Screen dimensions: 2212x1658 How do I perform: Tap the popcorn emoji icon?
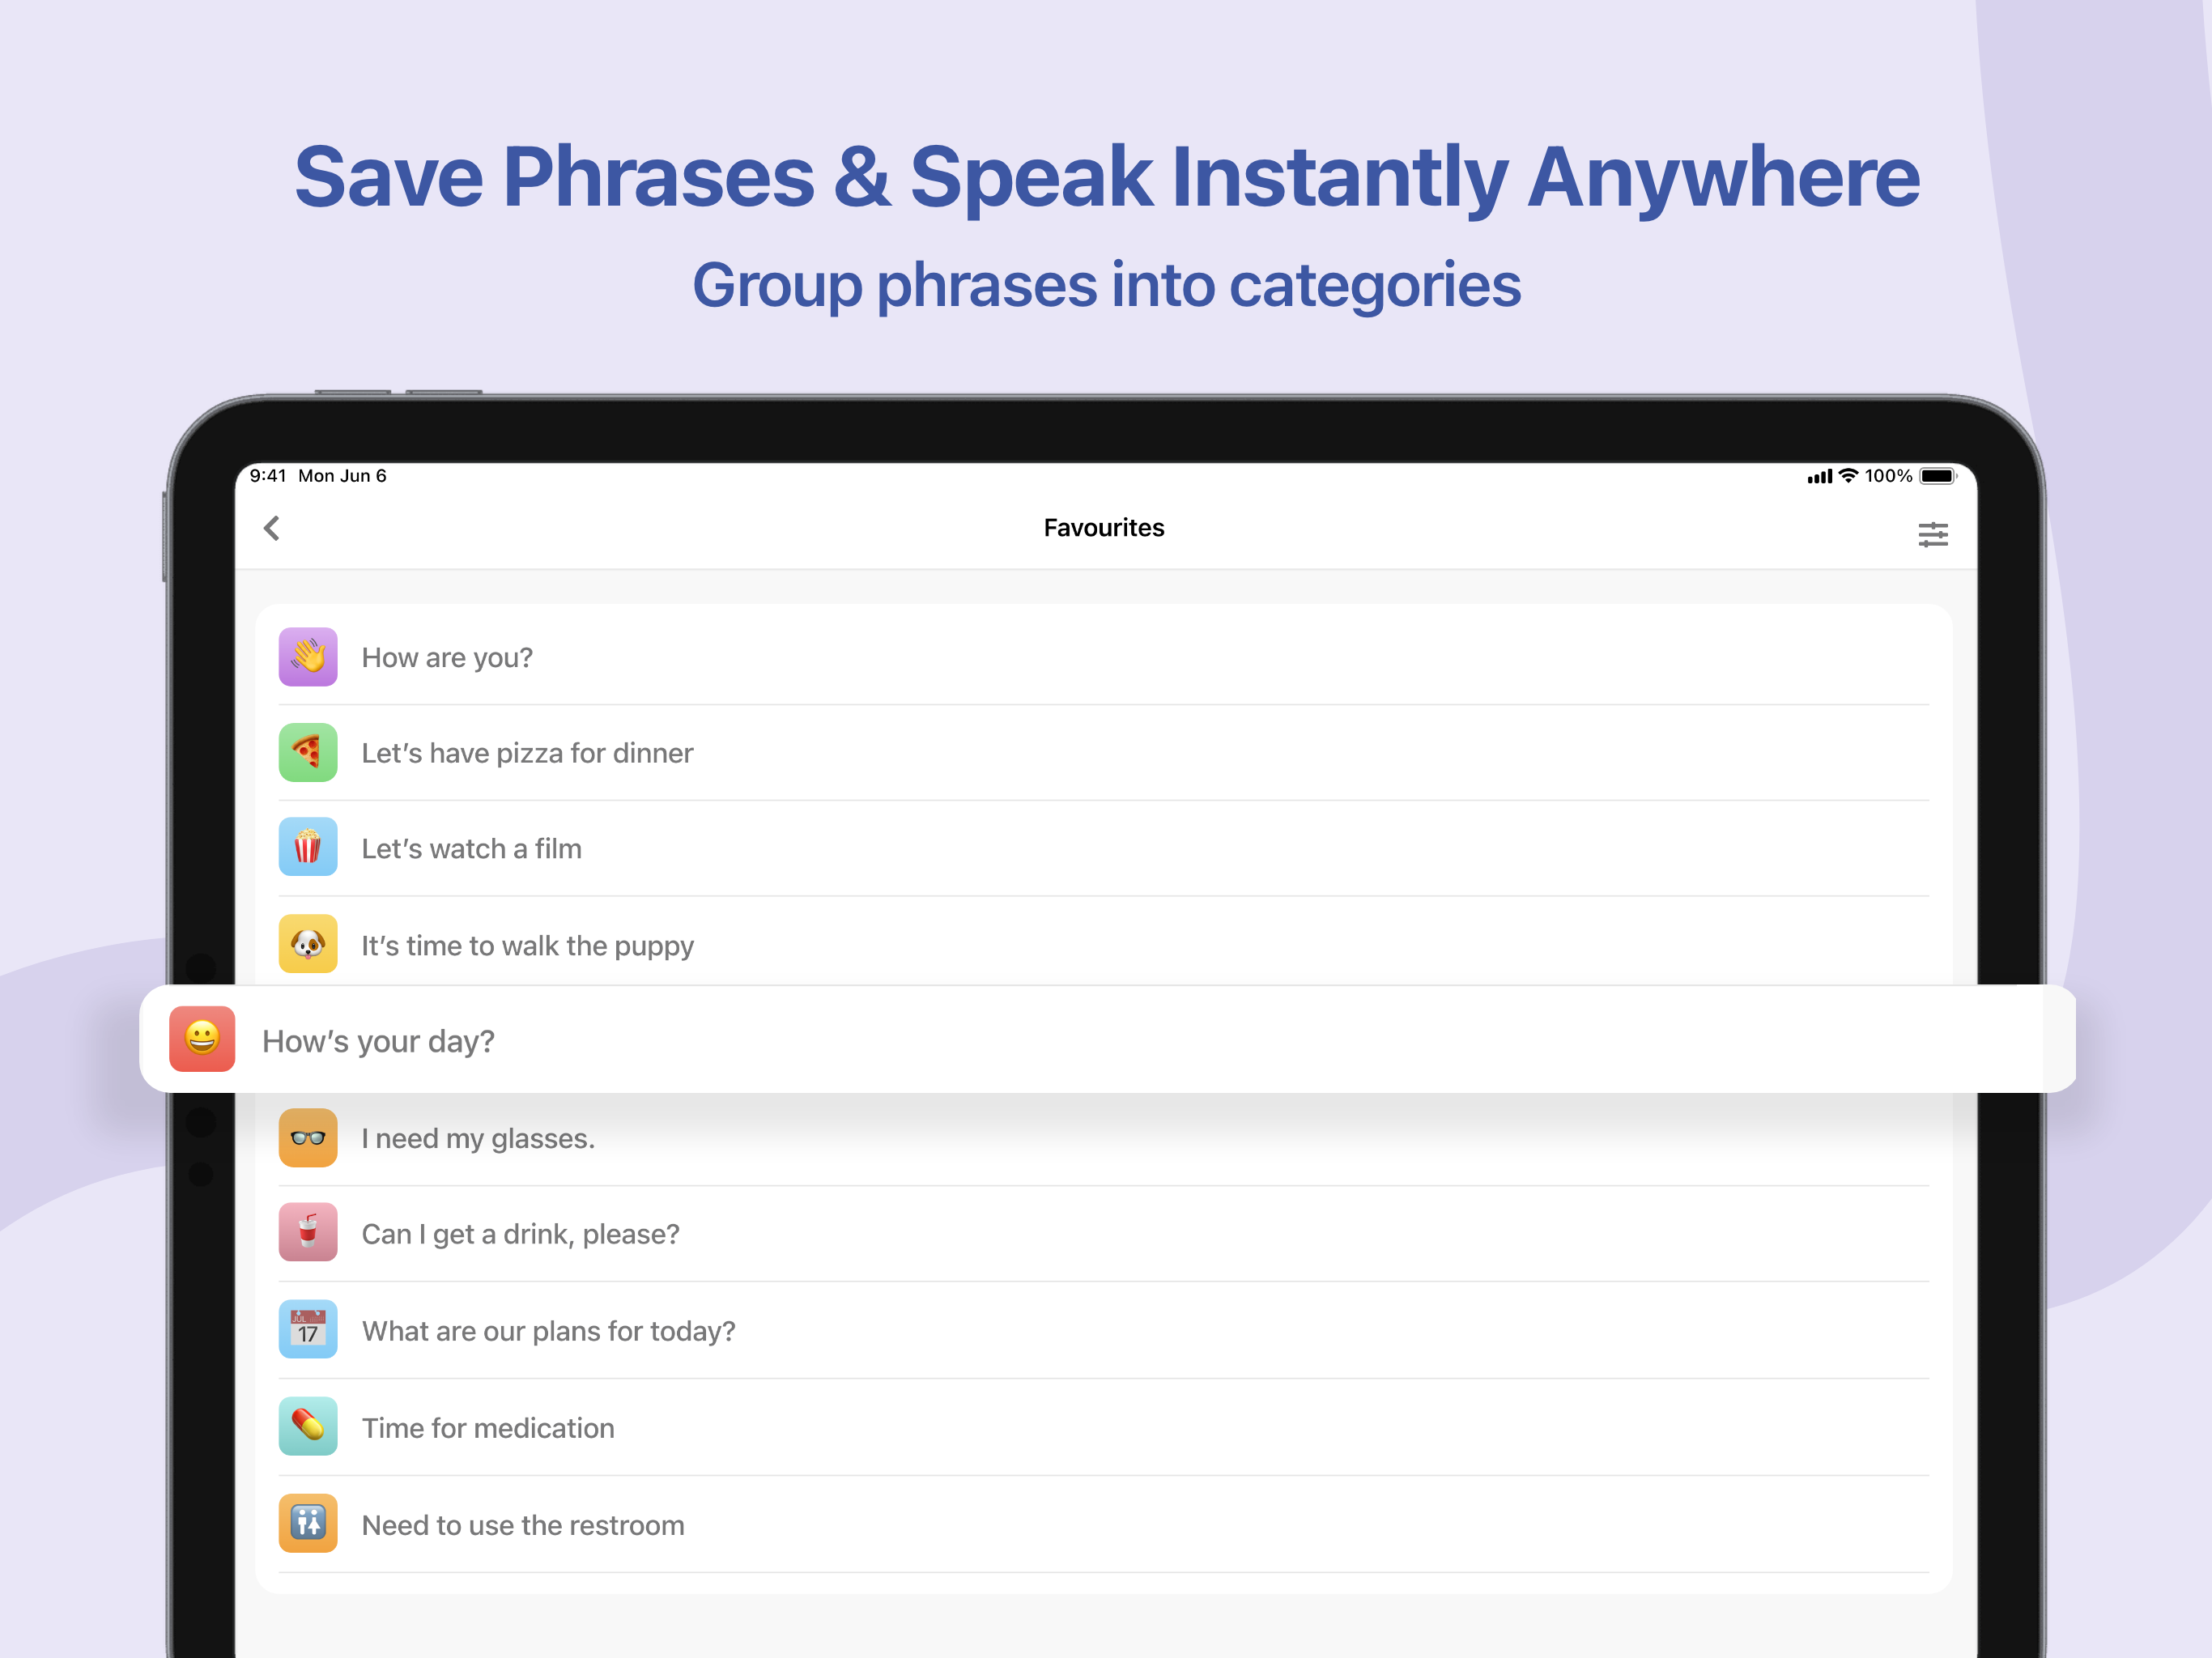[x=308, y=847]
